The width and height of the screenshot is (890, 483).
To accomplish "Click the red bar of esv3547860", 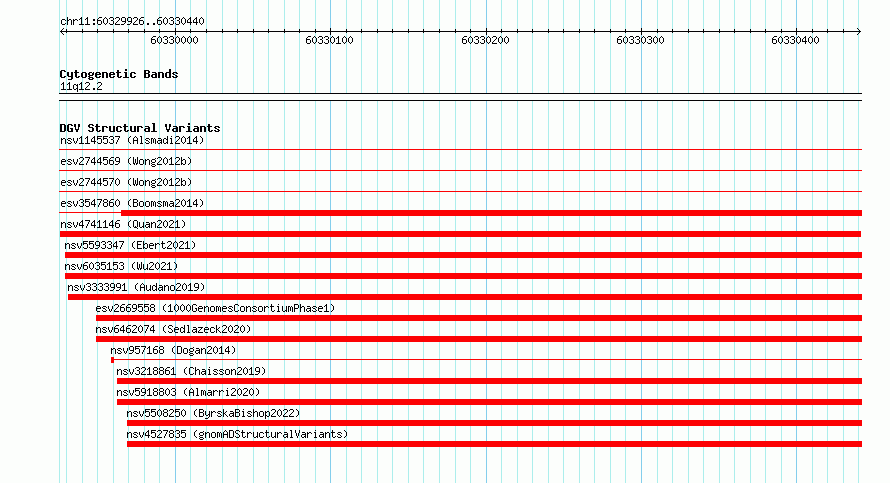I will coord(492,213).
